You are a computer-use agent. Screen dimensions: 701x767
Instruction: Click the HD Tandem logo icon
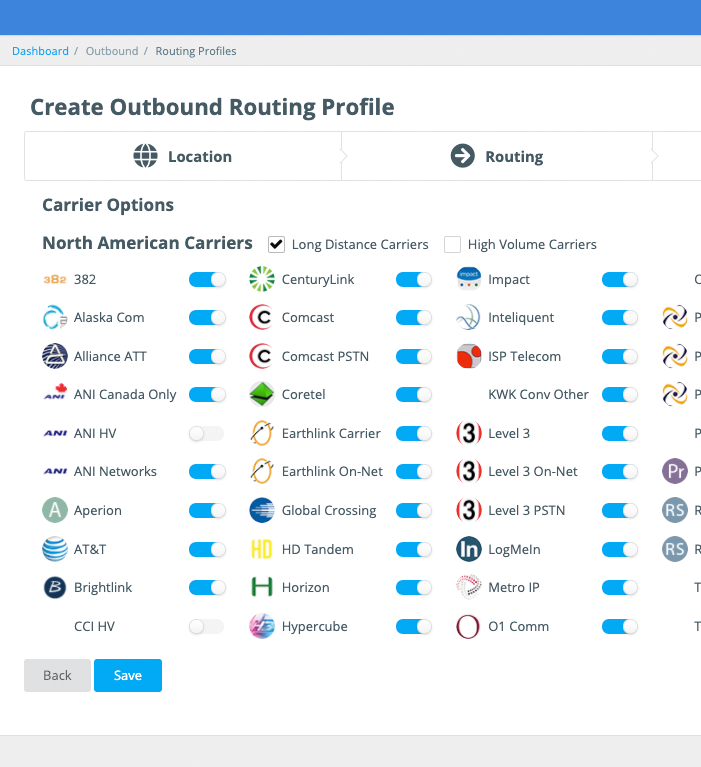pos(262,549)
